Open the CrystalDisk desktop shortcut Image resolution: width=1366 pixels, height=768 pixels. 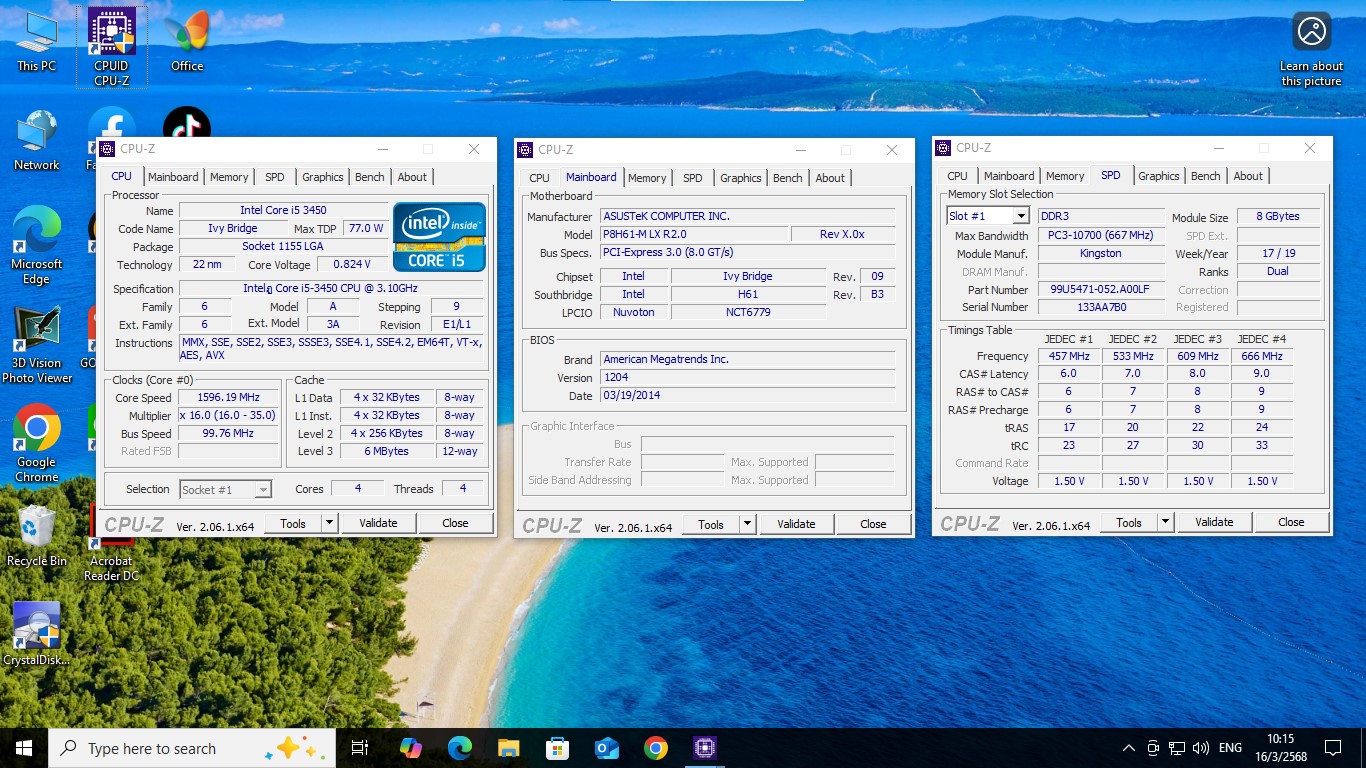[37, 635]
